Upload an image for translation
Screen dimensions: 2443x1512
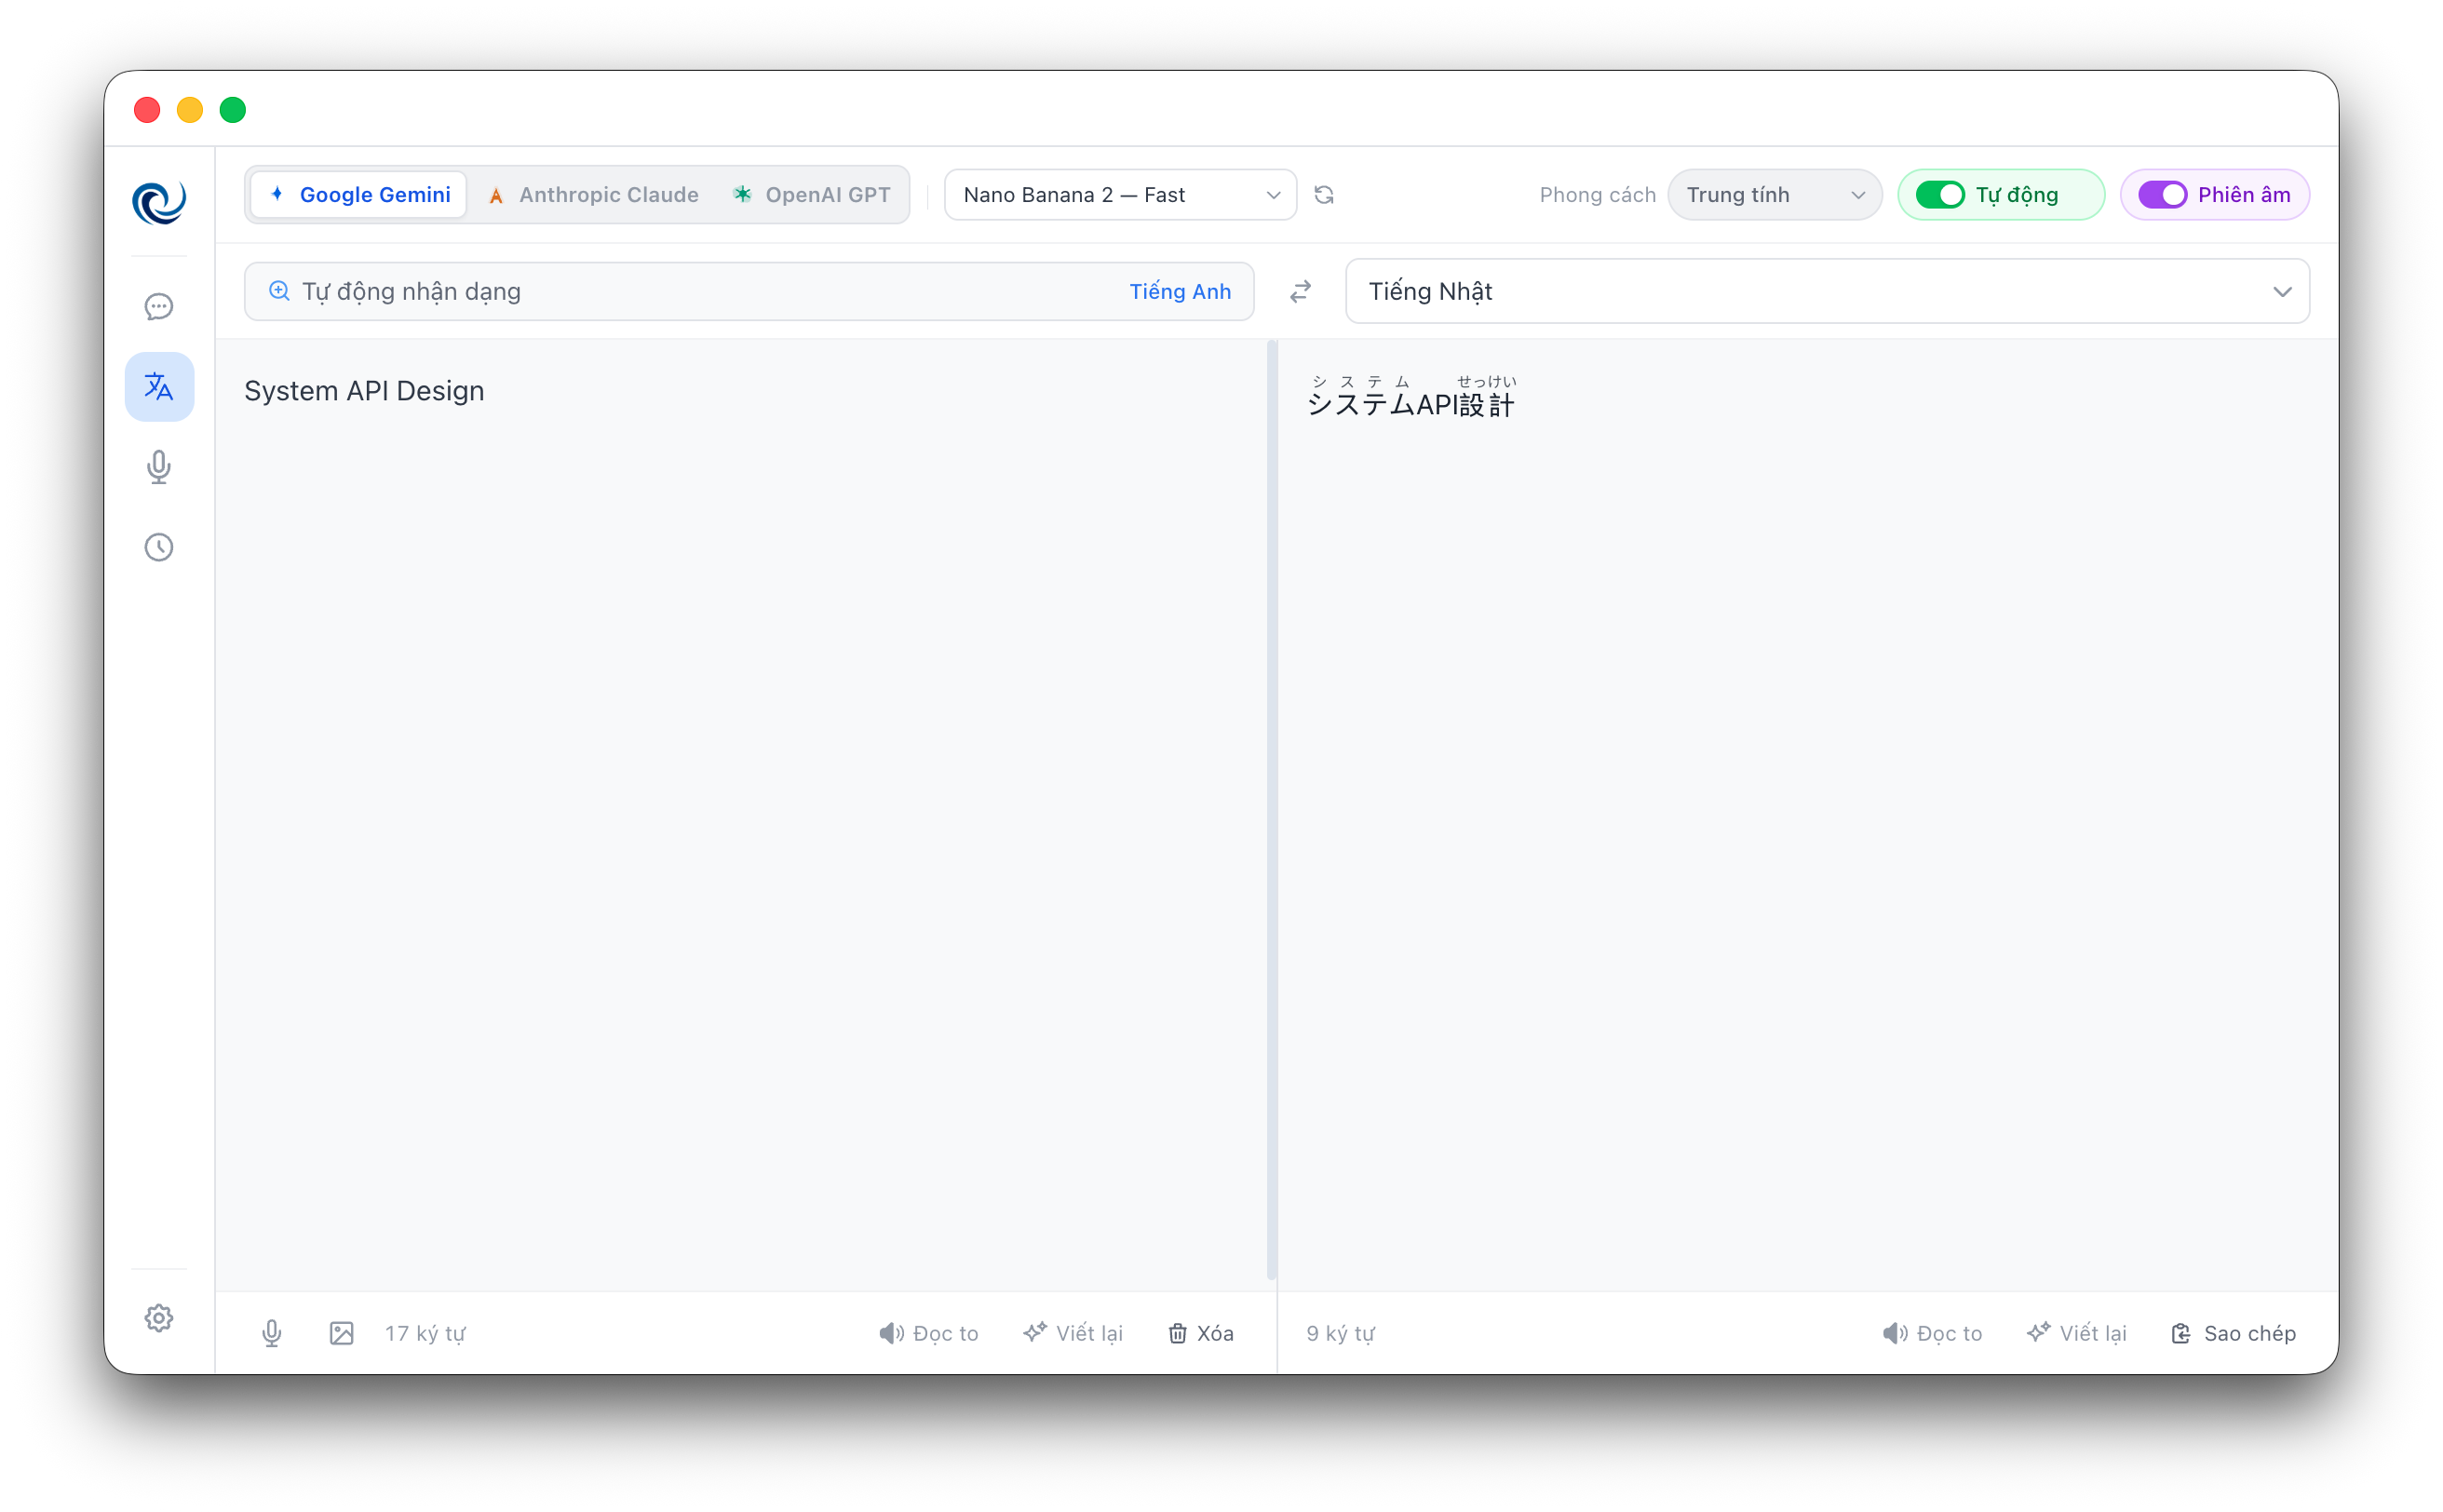coord(341,1333)
